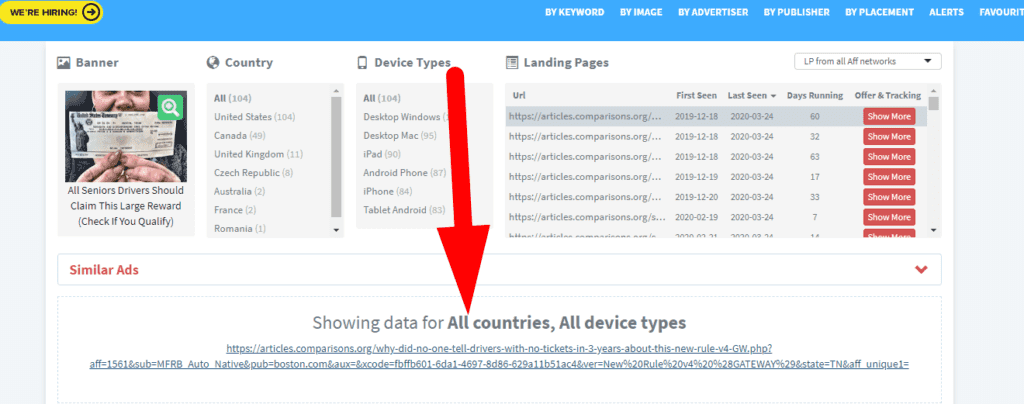
Task: Click Show More for 60 days running row
Action: (889, 117)
